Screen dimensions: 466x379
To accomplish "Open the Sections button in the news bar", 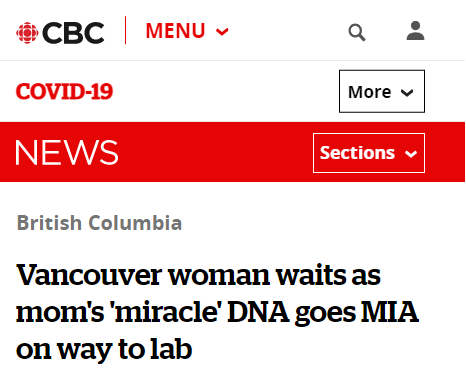I will pyautogui.click(x=369, y=153).
